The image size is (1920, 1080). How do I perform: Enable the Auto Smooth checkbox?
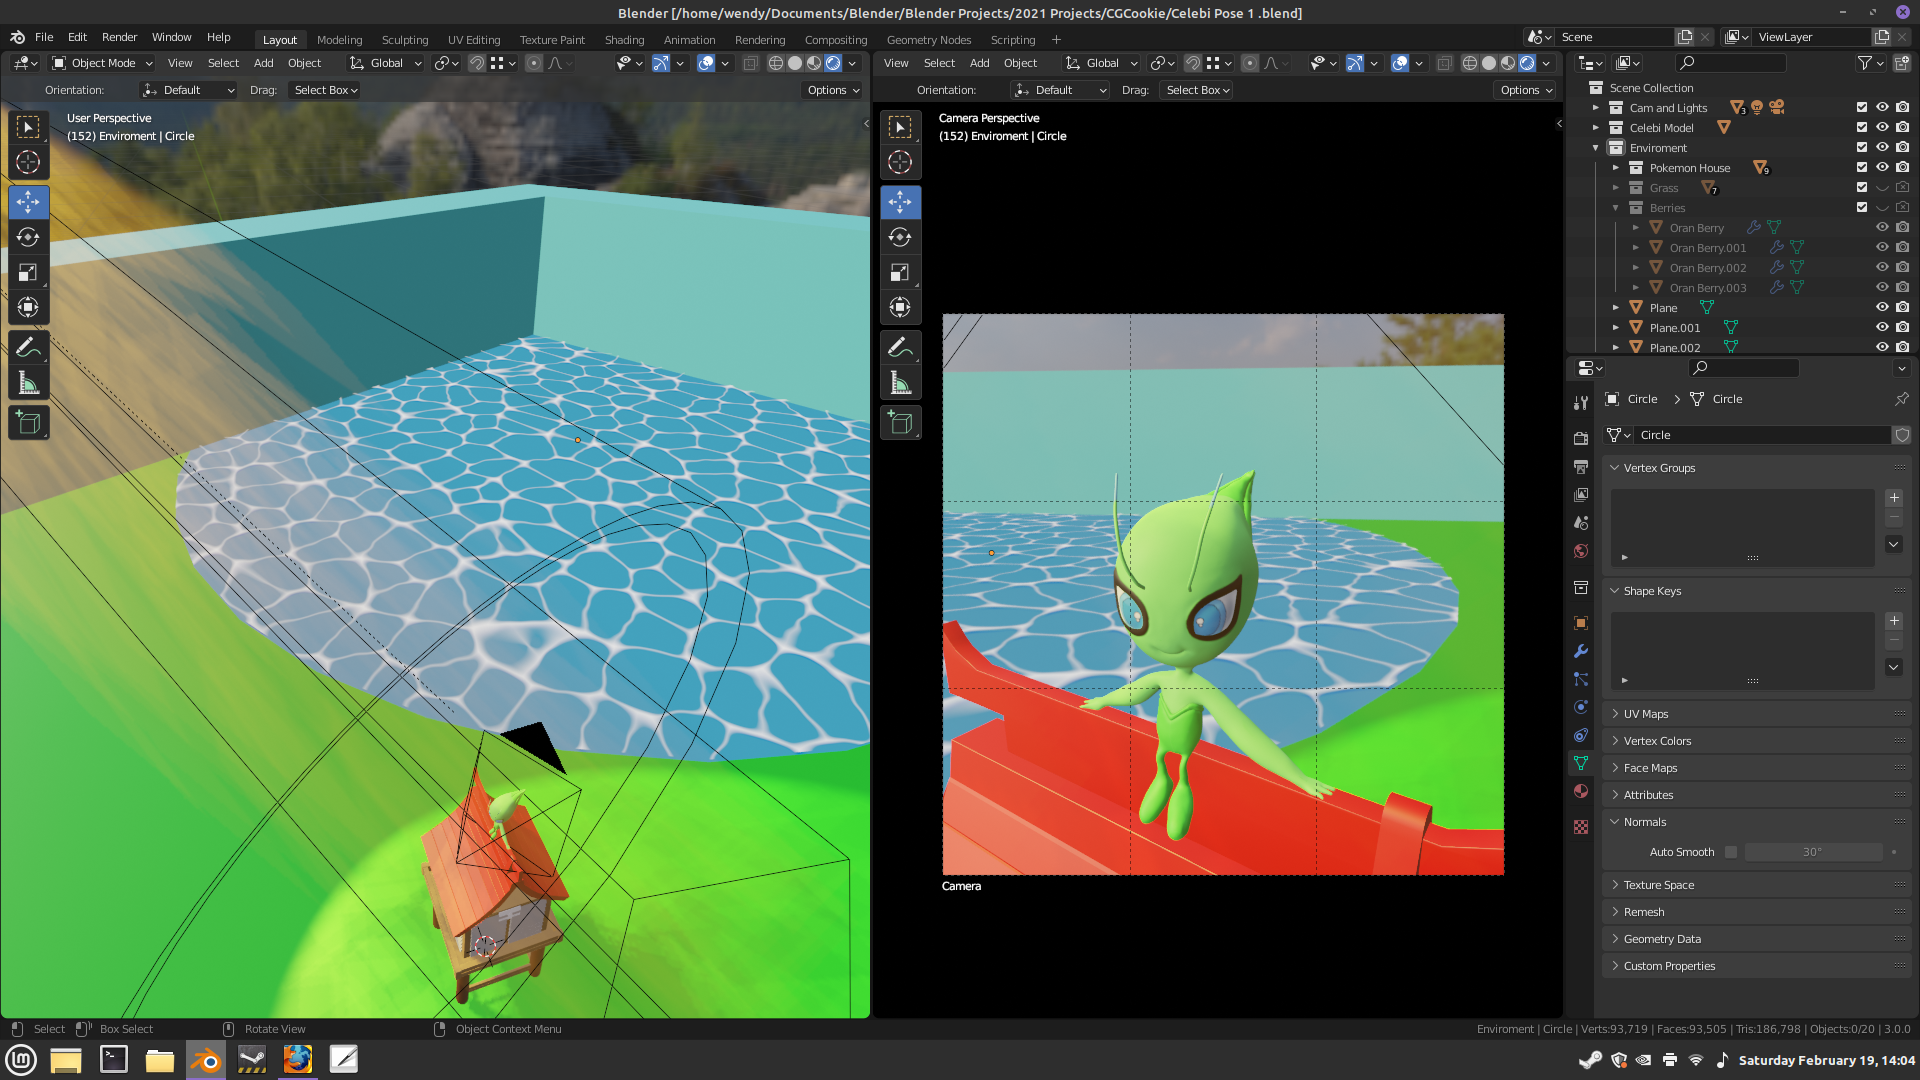pyautogui.click(x=1731, y=852)
